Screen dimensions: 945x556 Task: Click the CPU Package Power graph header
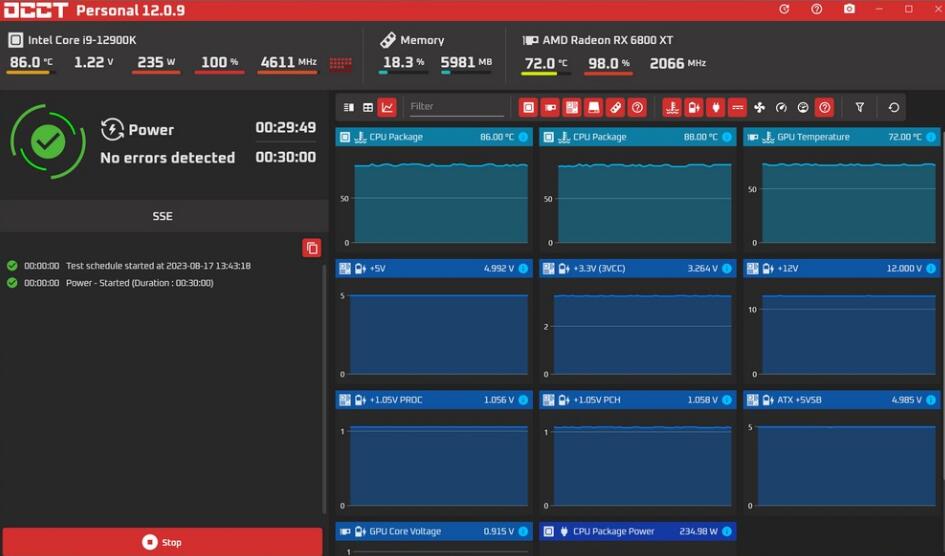[x=638, y=531]
